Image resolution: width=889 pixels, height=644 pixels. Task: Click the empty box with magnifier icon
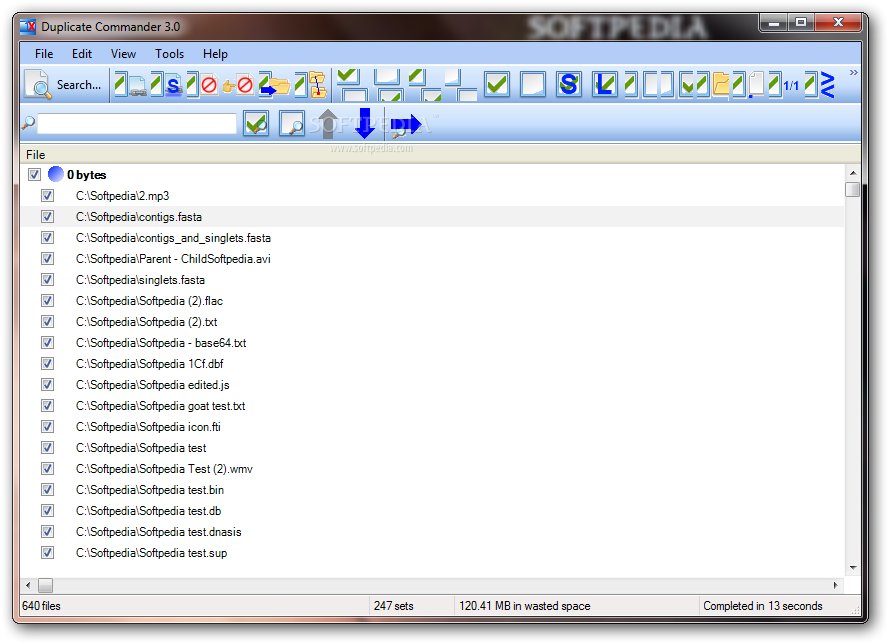[292, 123]
